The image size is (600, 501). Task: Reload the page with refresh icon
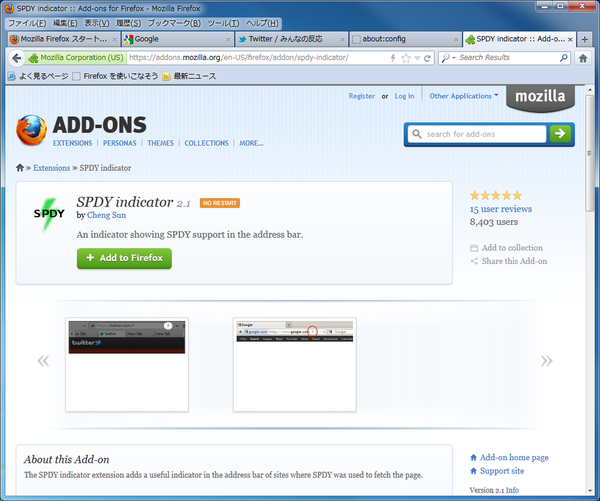(427, 58)
